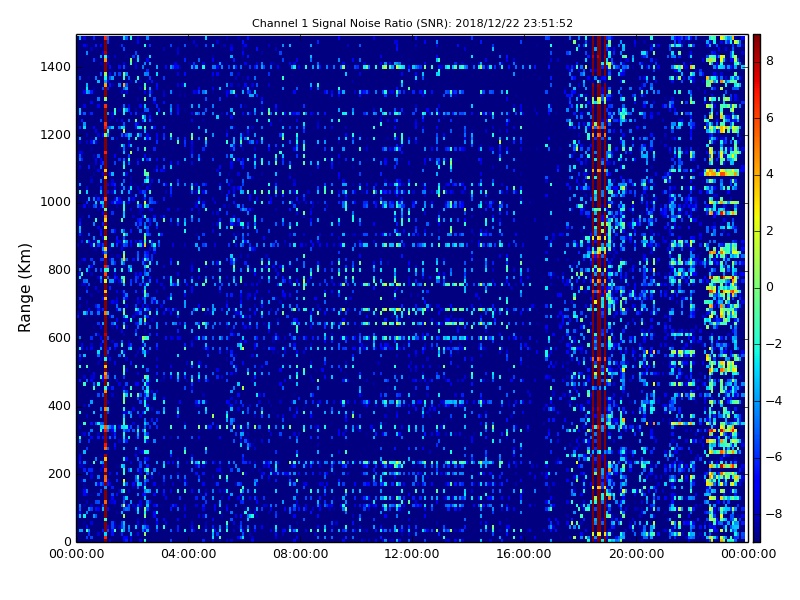The image size is (800, 600).
Task: Click the 800 tick on Range axis
Action: click(59, 270)
